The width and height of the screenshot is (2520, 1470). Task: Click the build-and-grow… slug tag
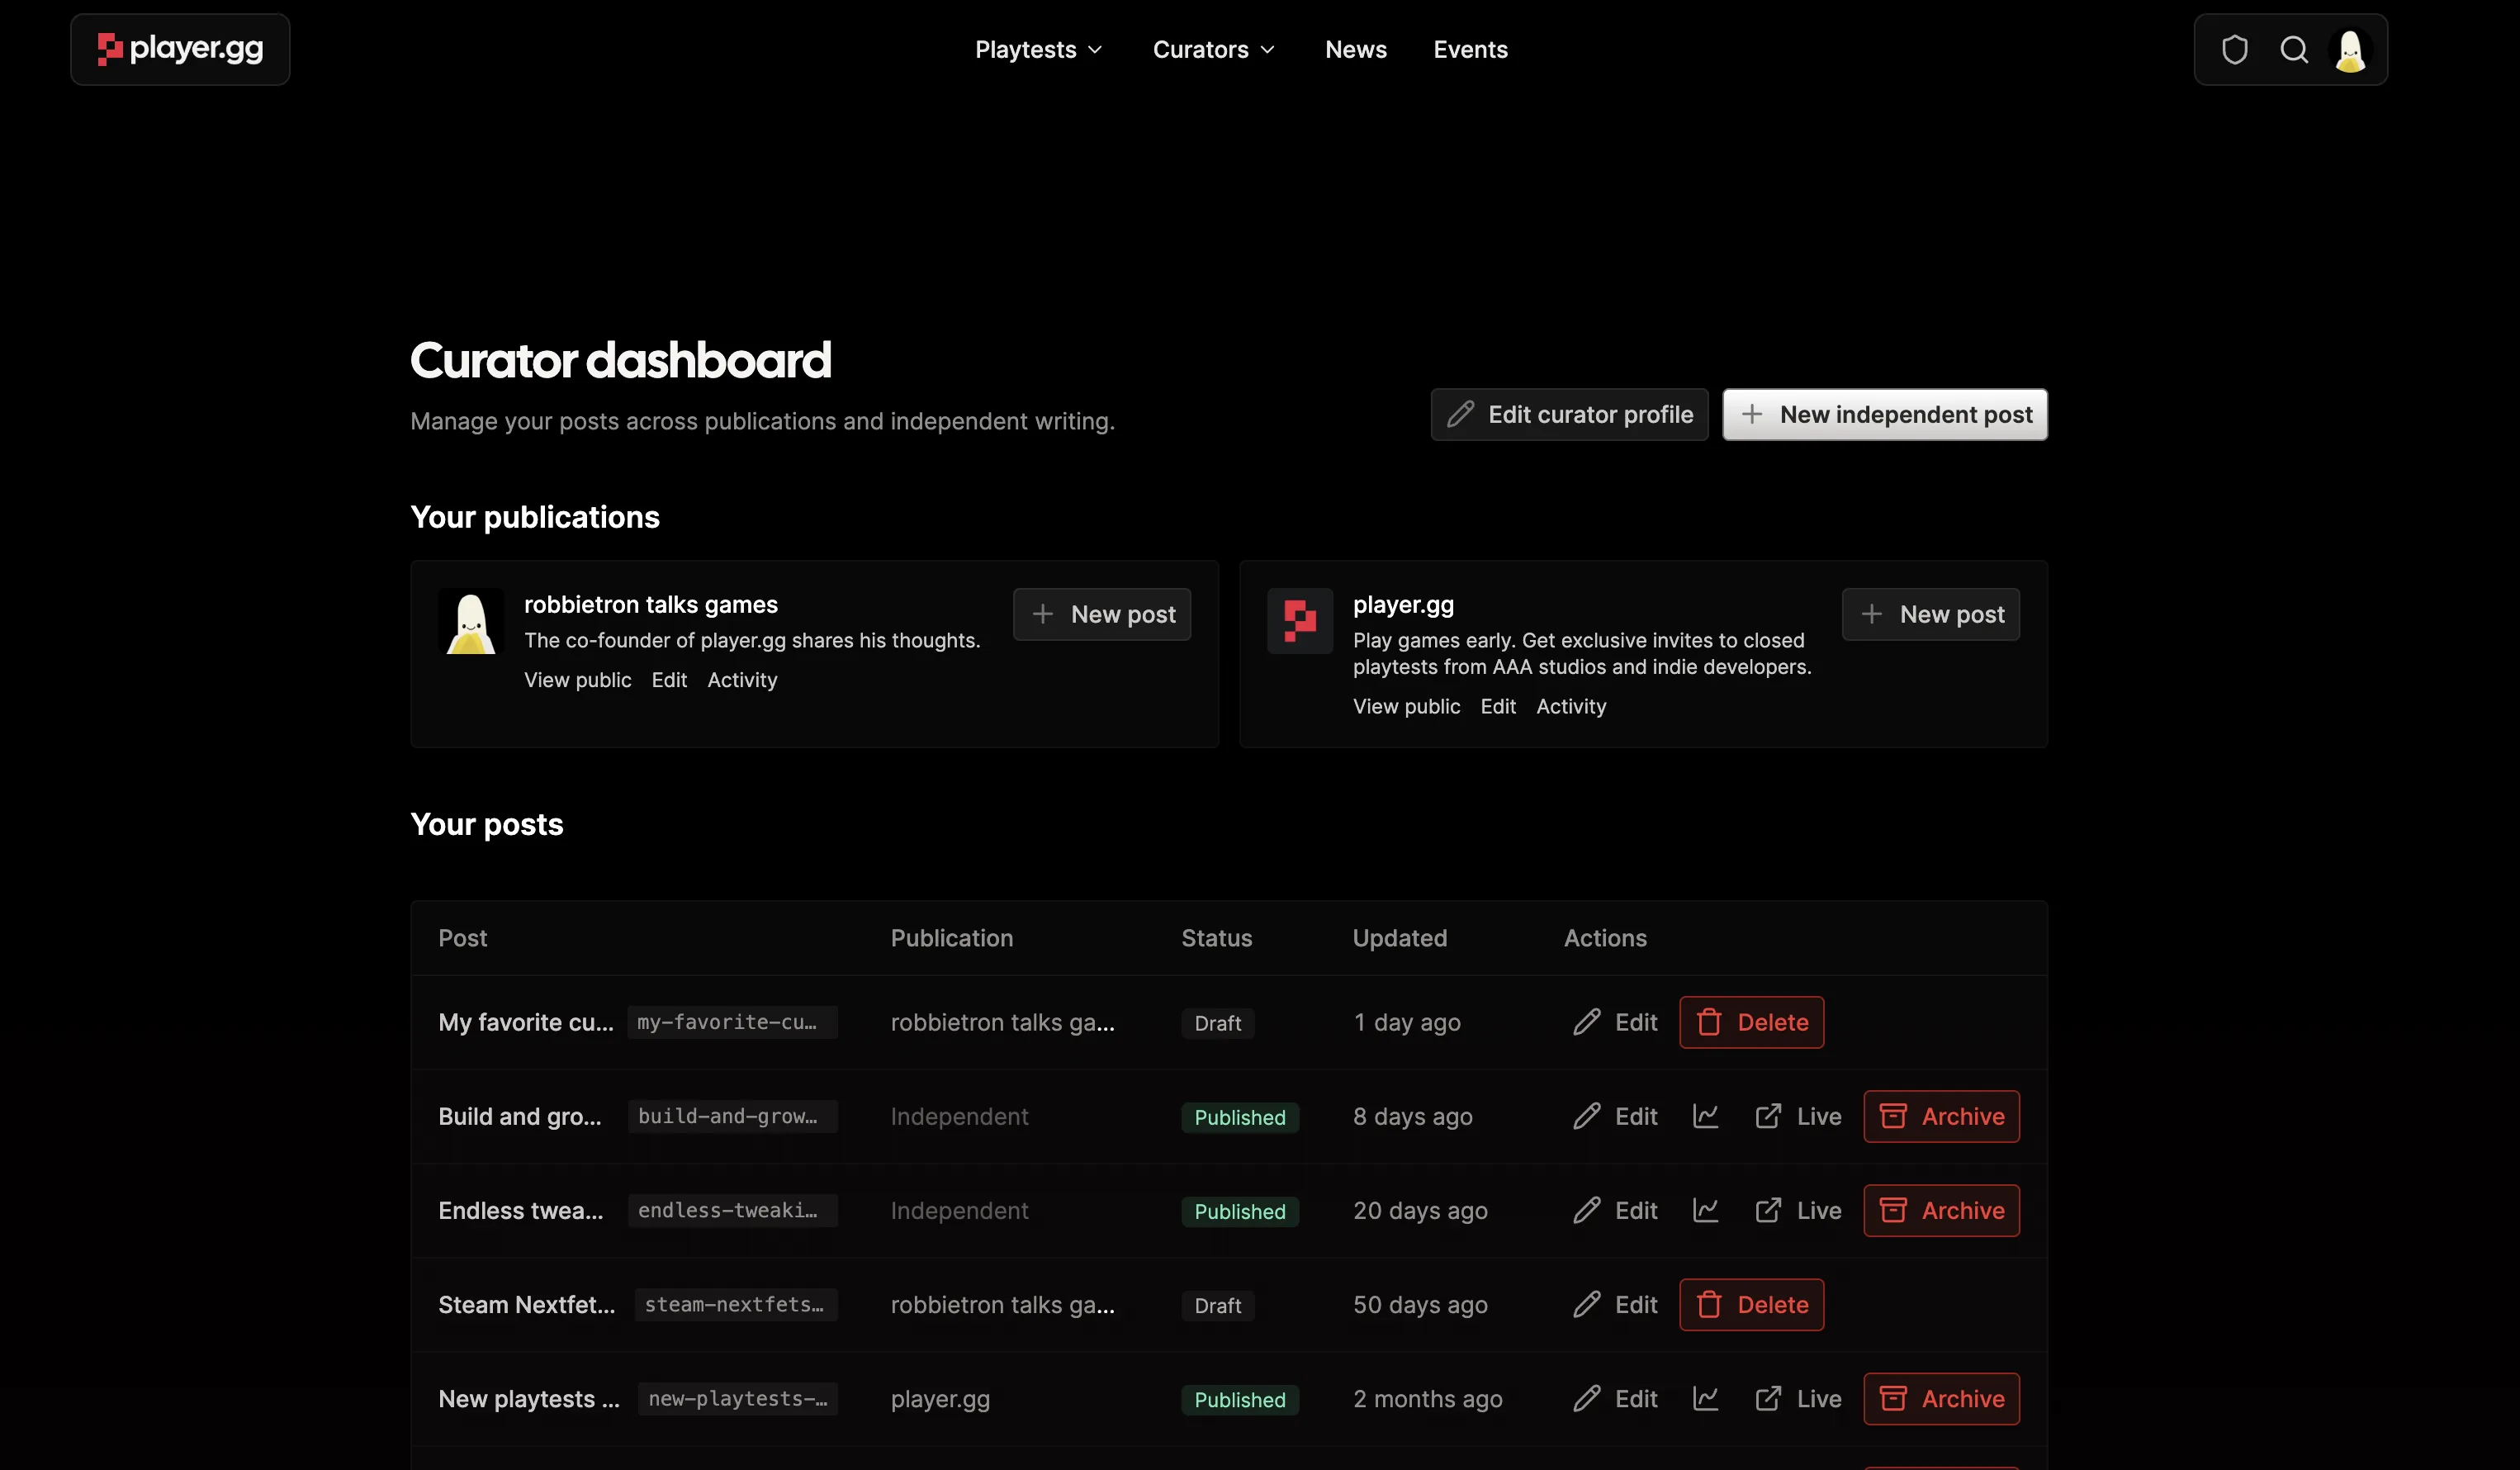tap(733, 1116)
